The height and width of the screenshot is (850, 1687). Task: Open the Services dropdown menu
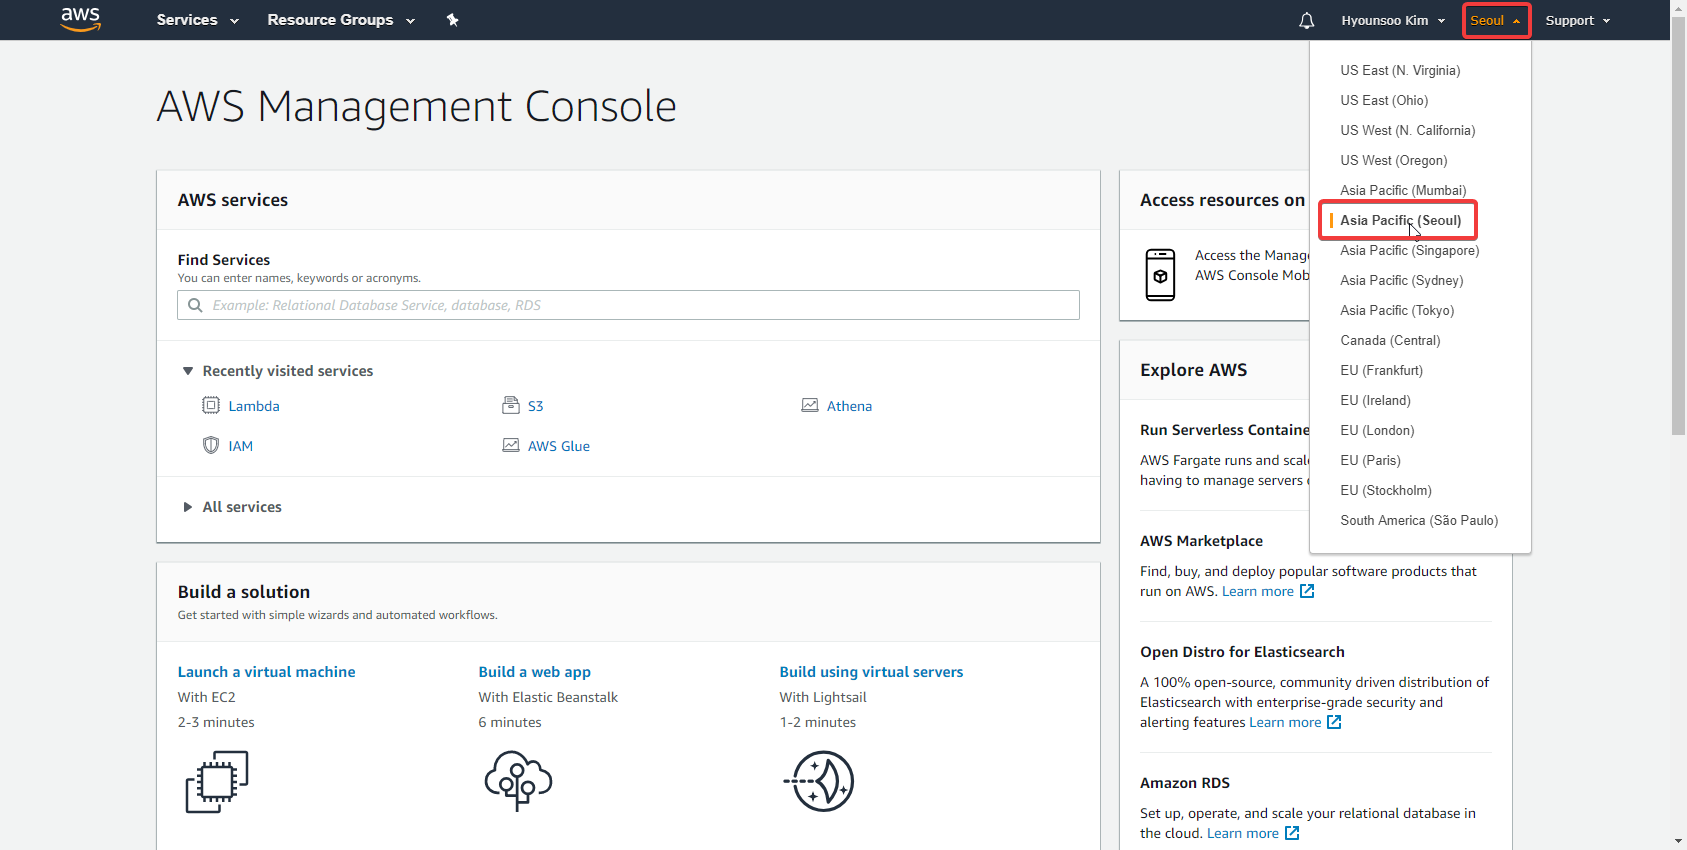coord(197,20)
